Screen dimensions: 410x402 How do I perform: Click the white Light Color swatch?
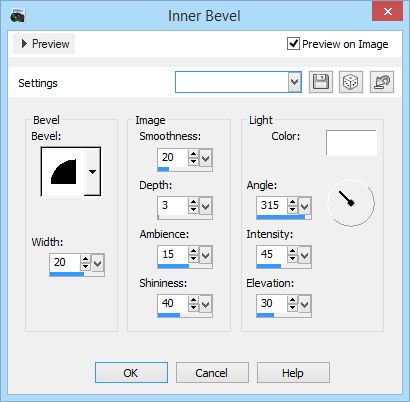(351, 143)
